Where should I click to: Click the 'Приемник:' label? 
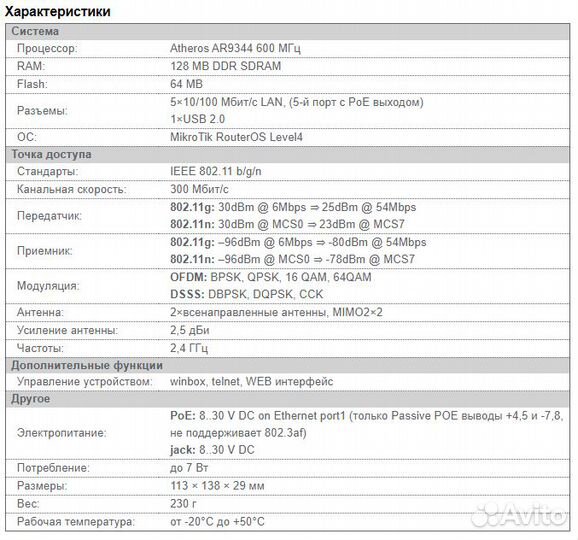click(x=45, y=251)
